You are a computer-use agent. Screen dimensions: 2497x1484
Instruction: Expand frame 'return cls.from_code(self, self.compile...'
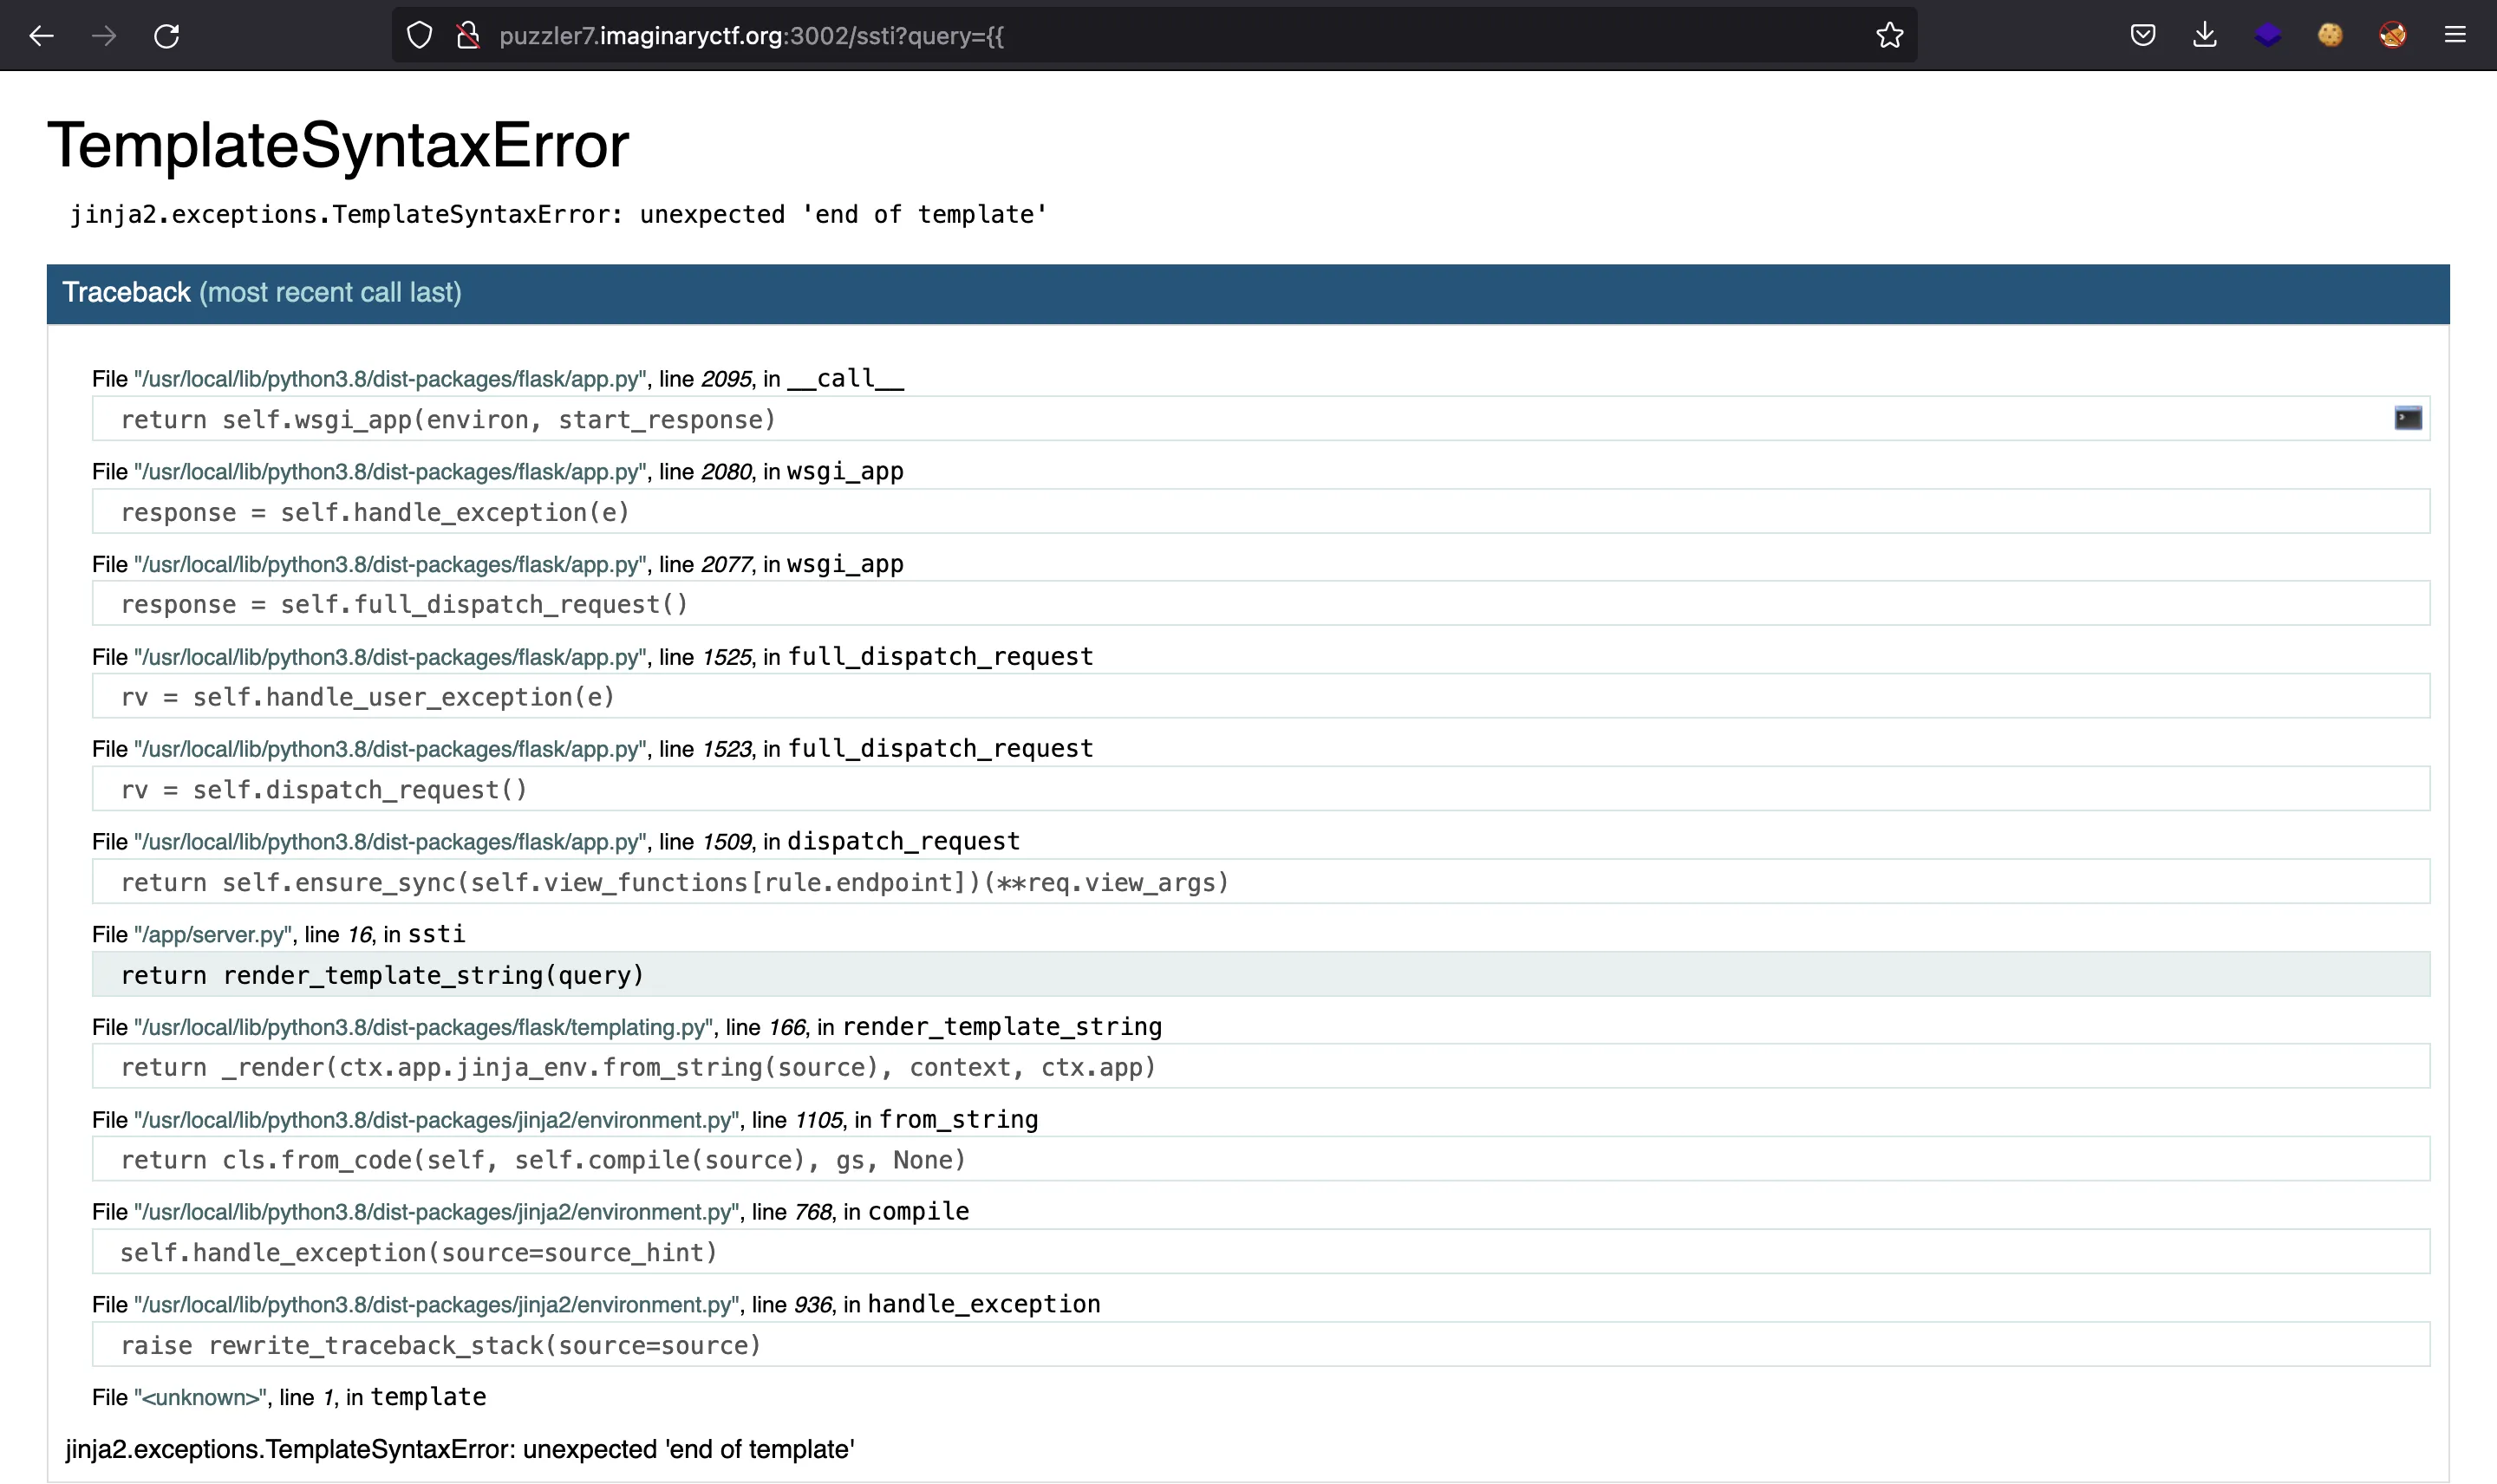point(1261,1160)
